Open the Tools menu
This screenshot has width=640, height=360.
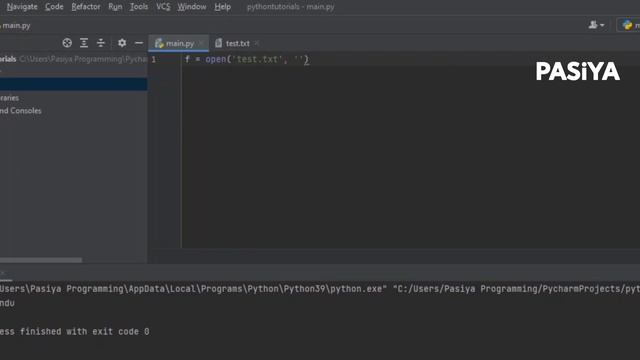[x=139, y=7]
